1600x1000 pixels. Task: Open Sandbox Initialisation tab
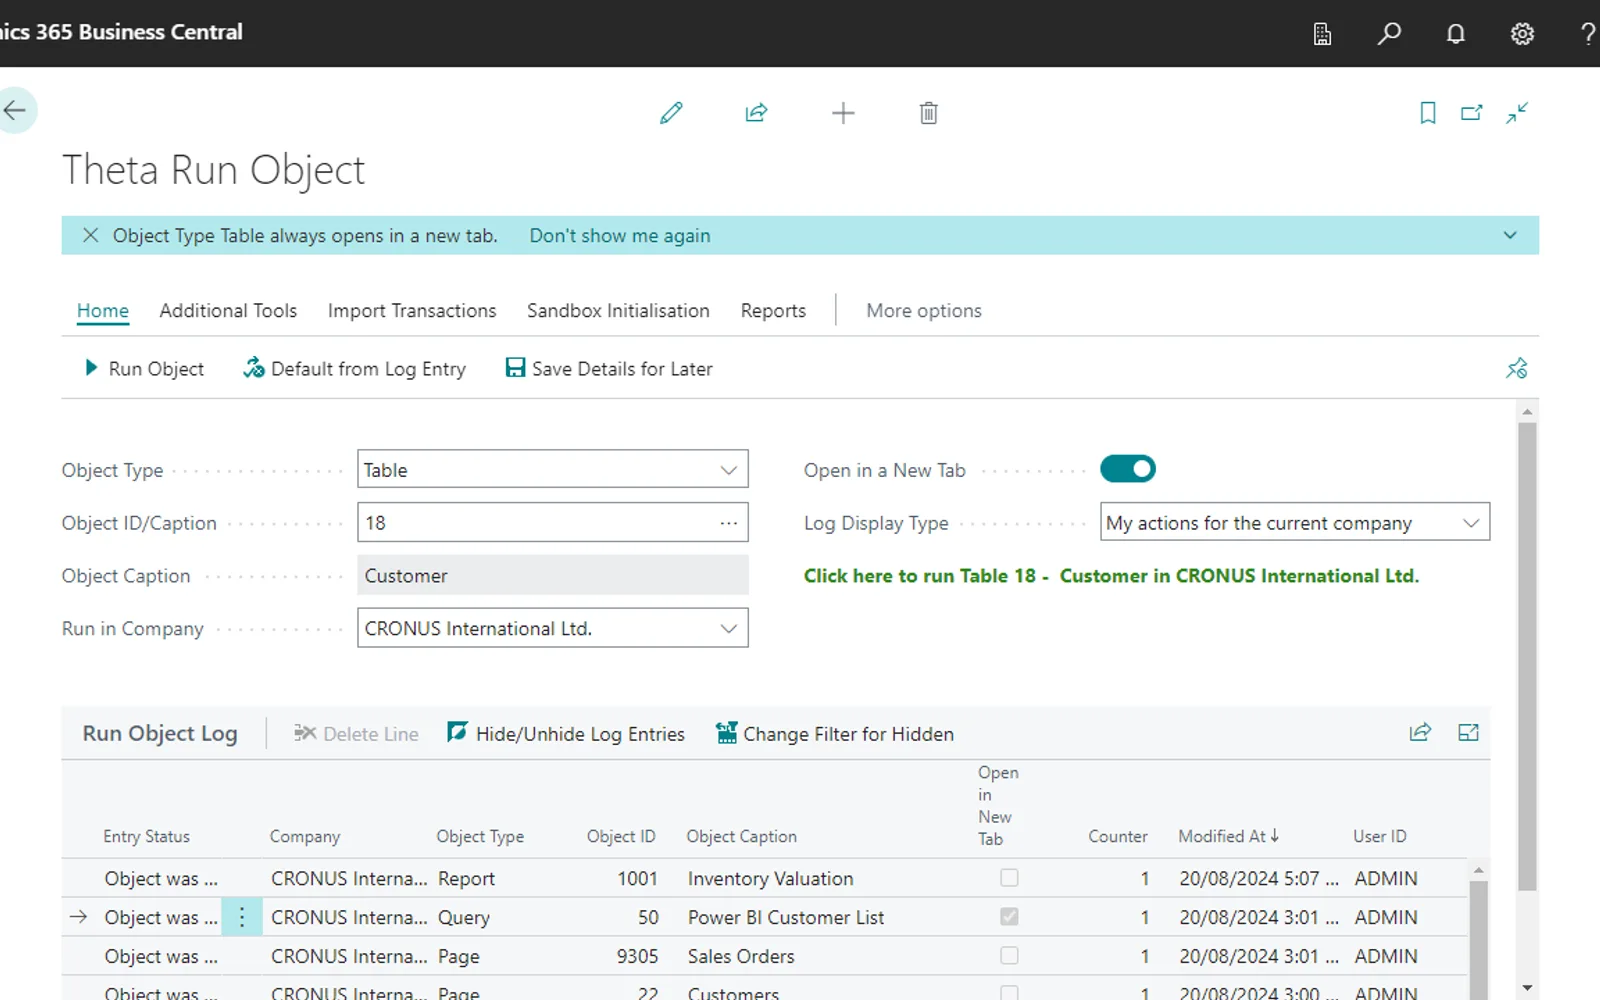point(618,311)
